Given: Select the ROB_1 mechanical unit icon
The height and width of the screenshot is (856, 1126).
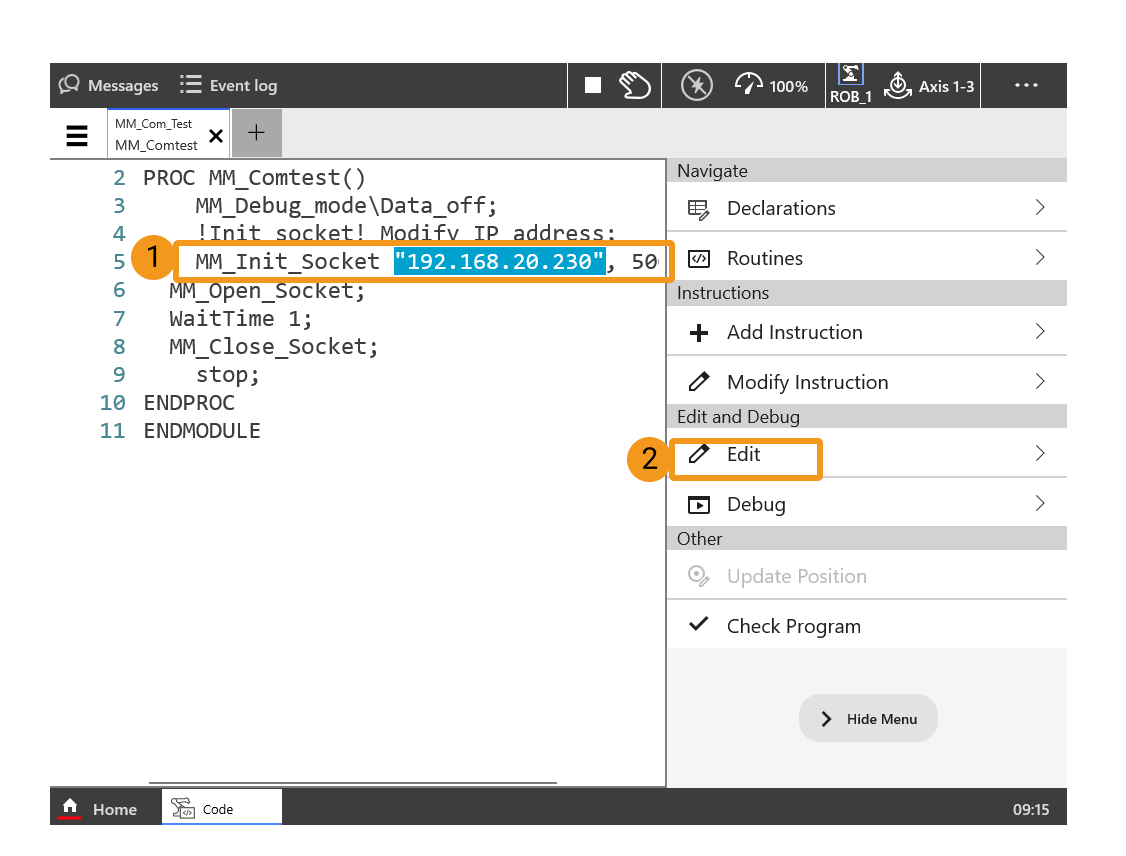Looking at the screenshot, I should point(850,85).
